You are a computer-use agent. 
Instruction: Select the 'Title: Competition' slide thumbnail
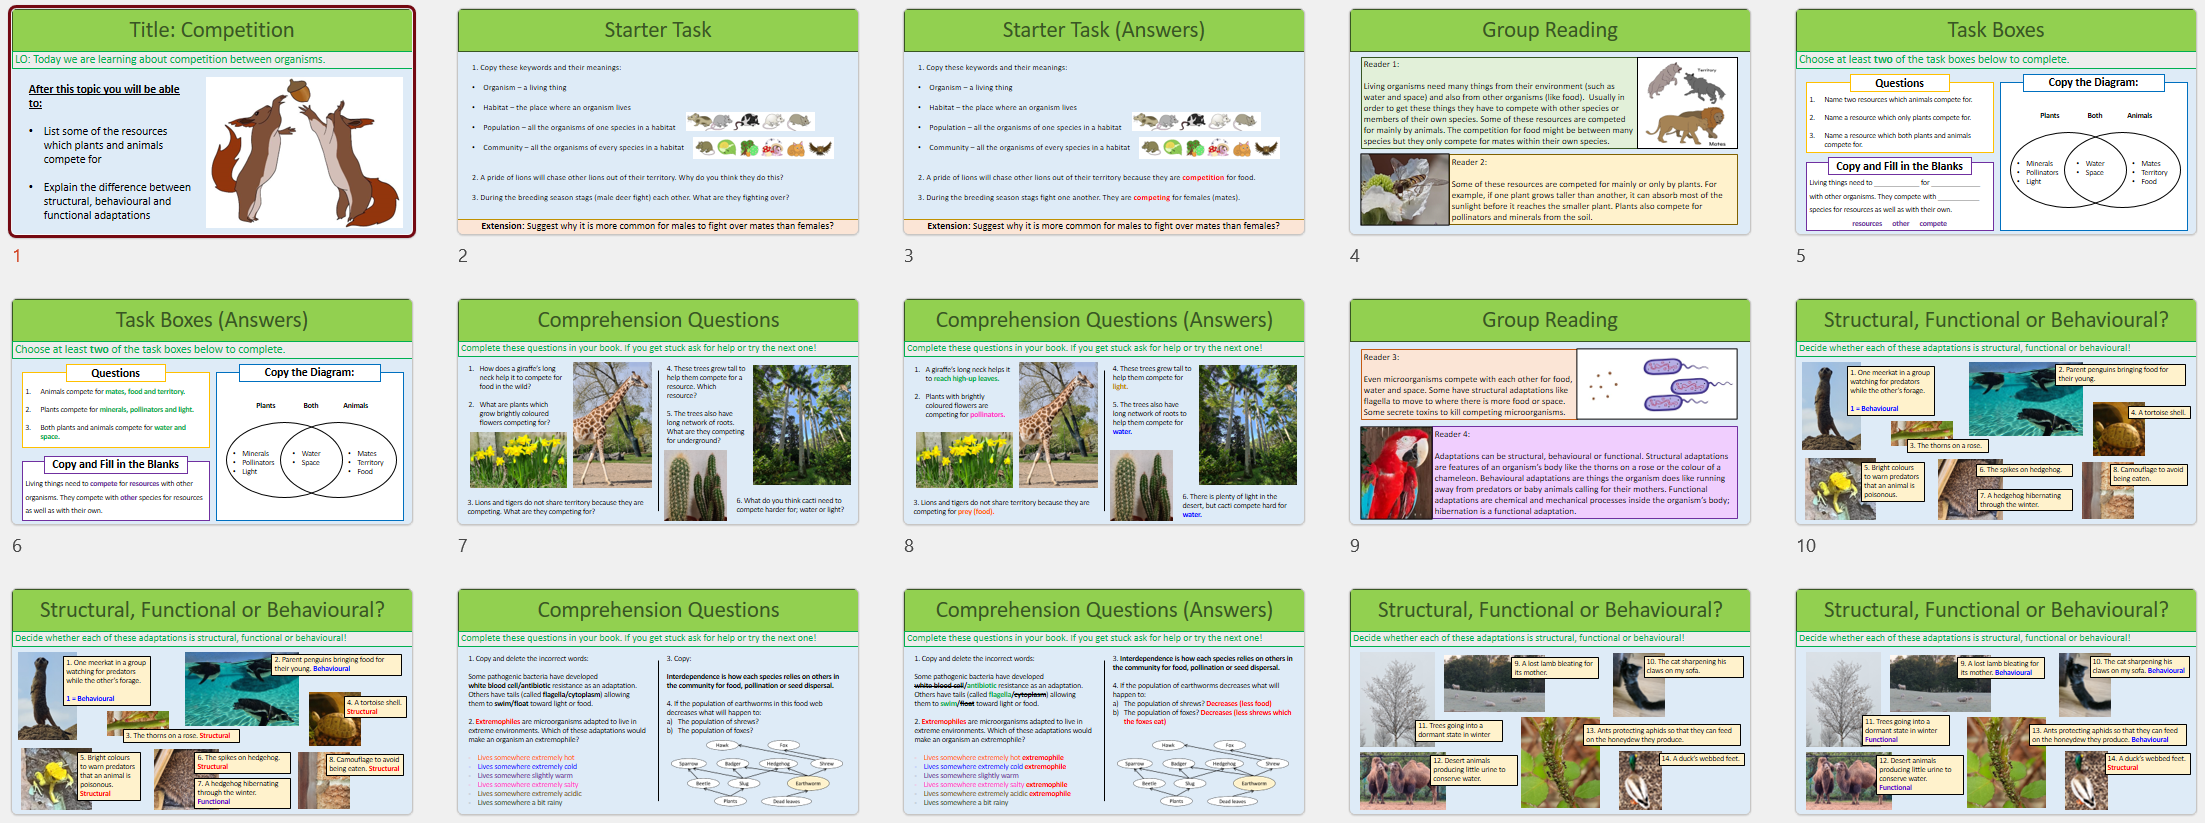(x=212, y=122)
